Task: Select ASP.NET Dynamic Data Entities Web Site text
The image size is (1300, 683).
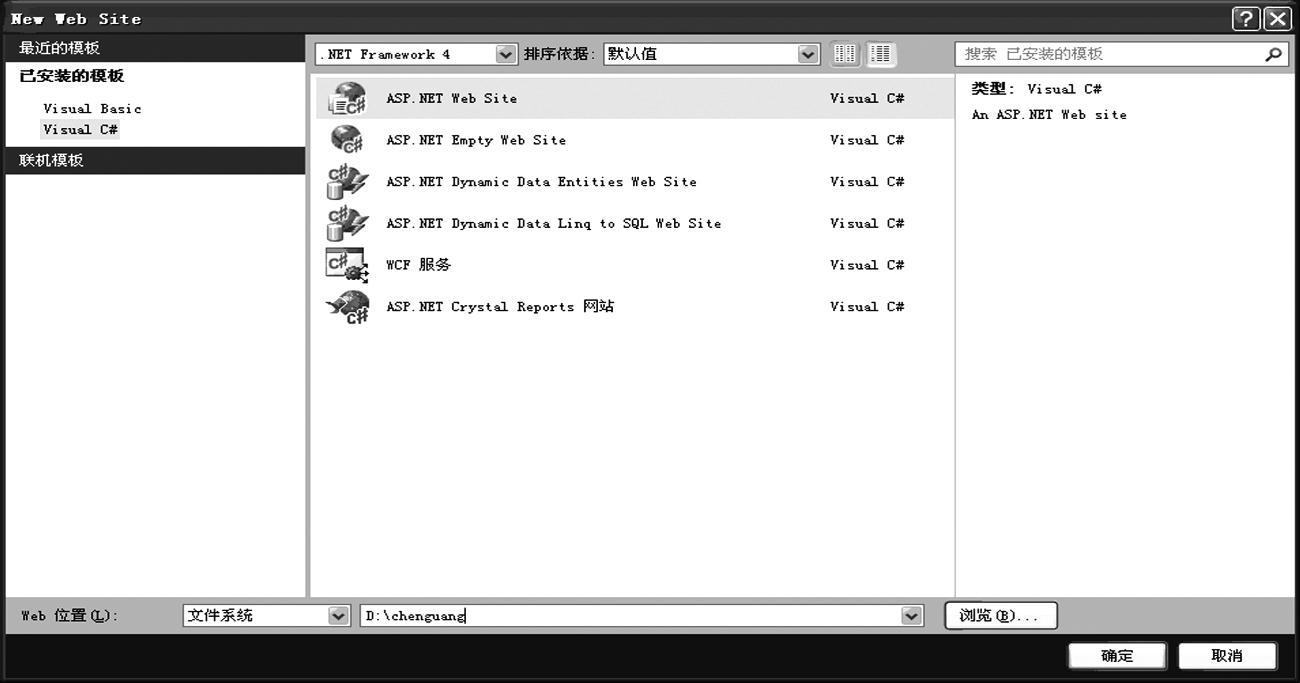Action: tap(541, 182)
